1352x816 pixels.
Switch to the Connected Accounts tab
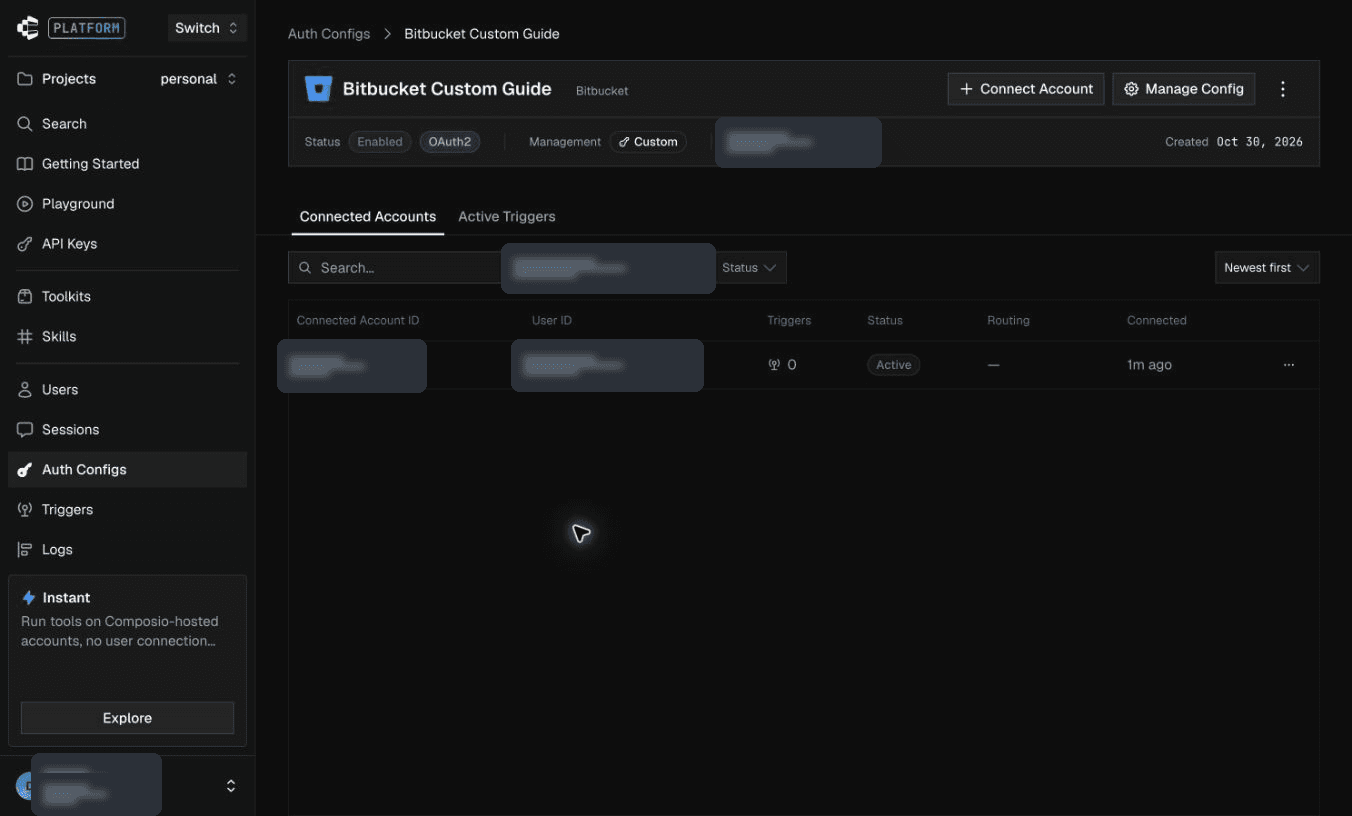point(368,217)
